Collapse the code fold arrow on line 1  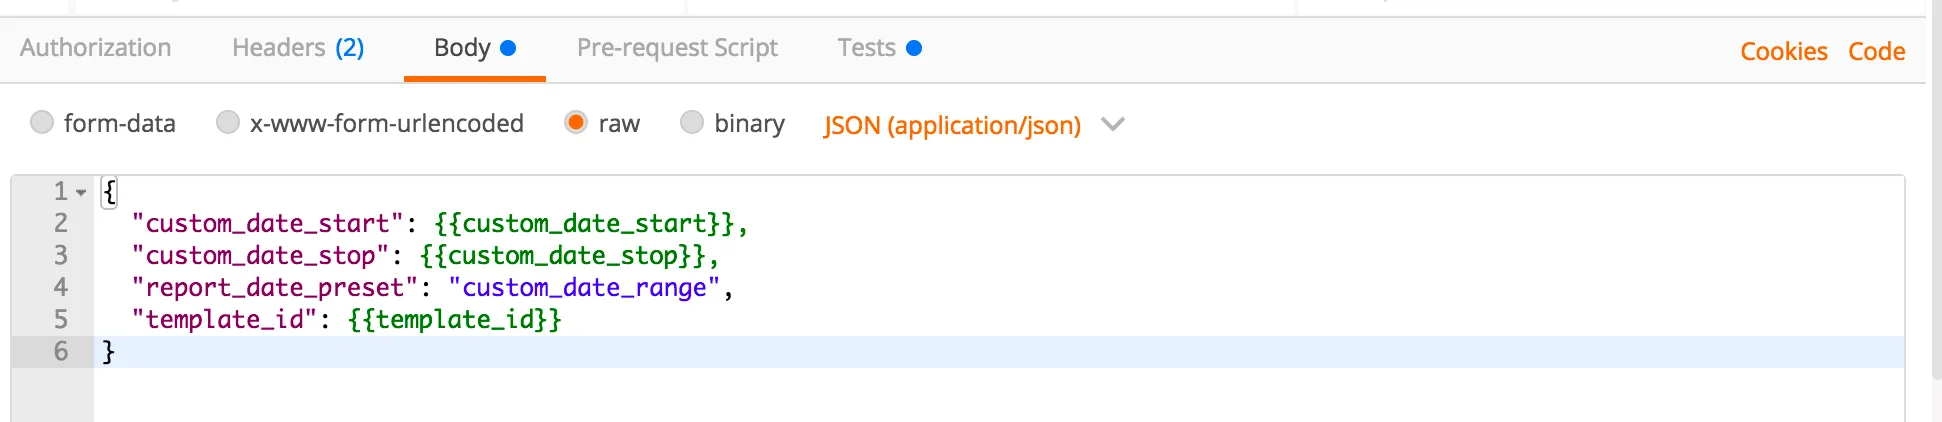pyautogui.click(x=81, y=192)
